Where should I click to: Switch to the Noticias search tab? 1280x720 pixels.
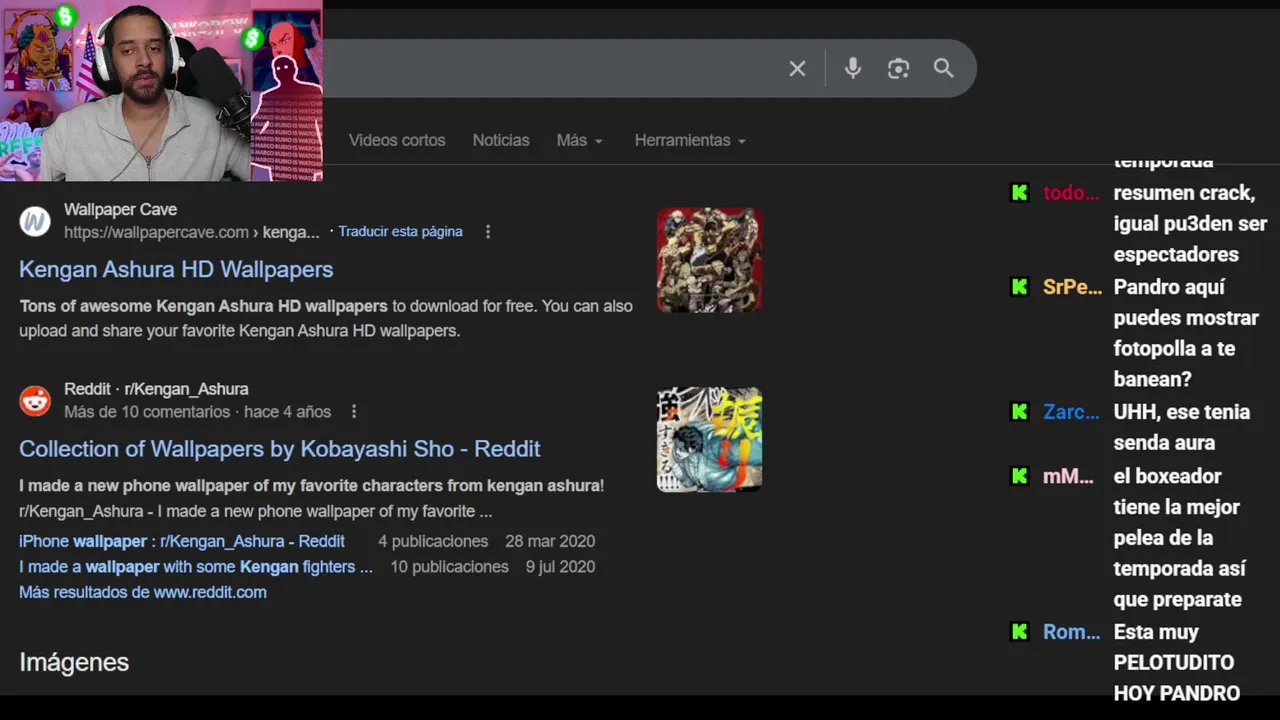501,140
